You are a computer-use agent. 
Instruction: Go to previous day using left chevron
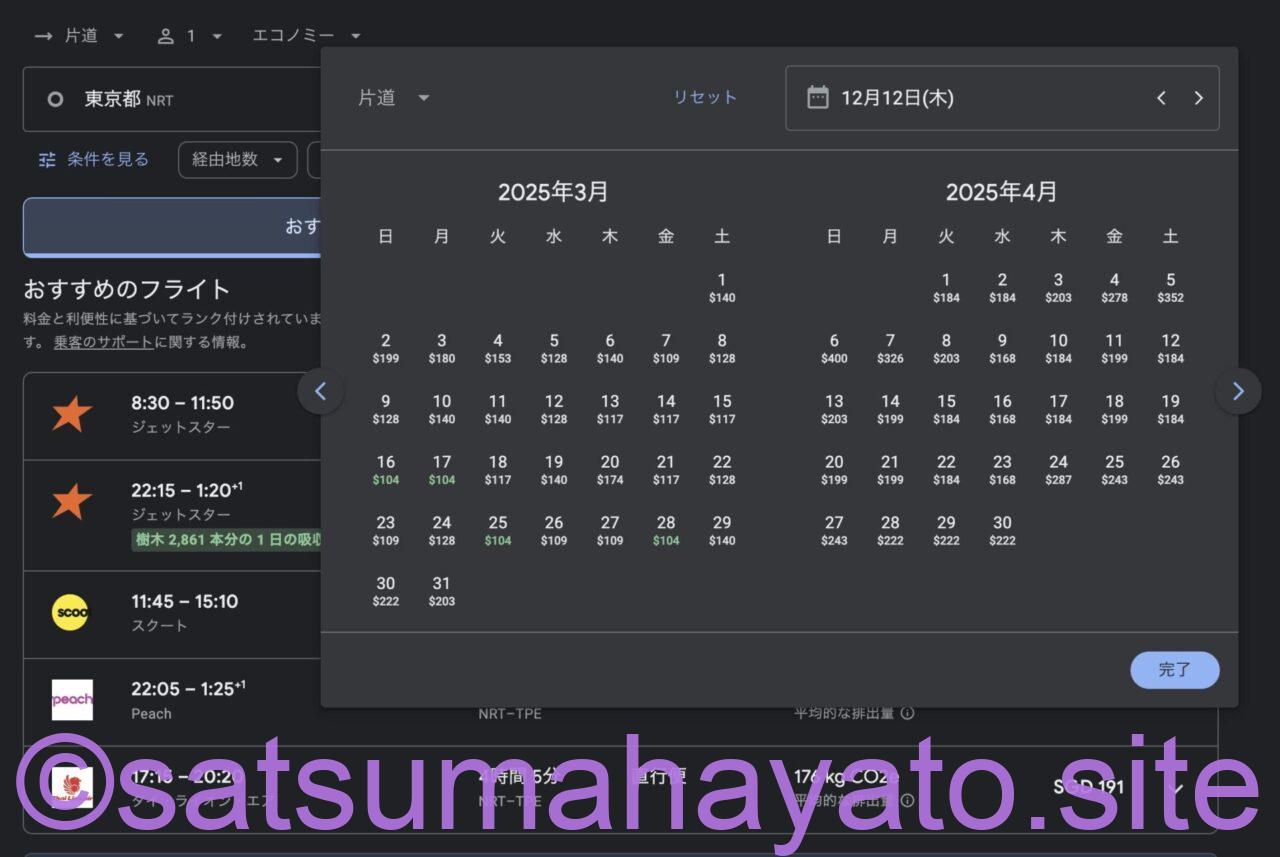point(1161,98)
